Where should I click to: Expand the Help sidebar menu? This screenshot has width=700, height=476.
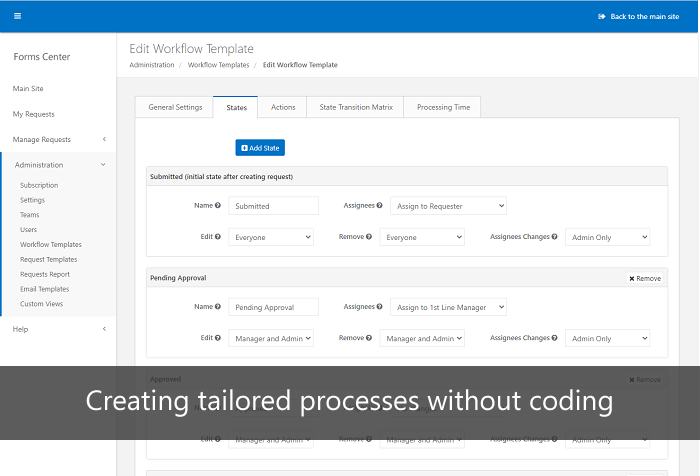click(x=58, y=329)
